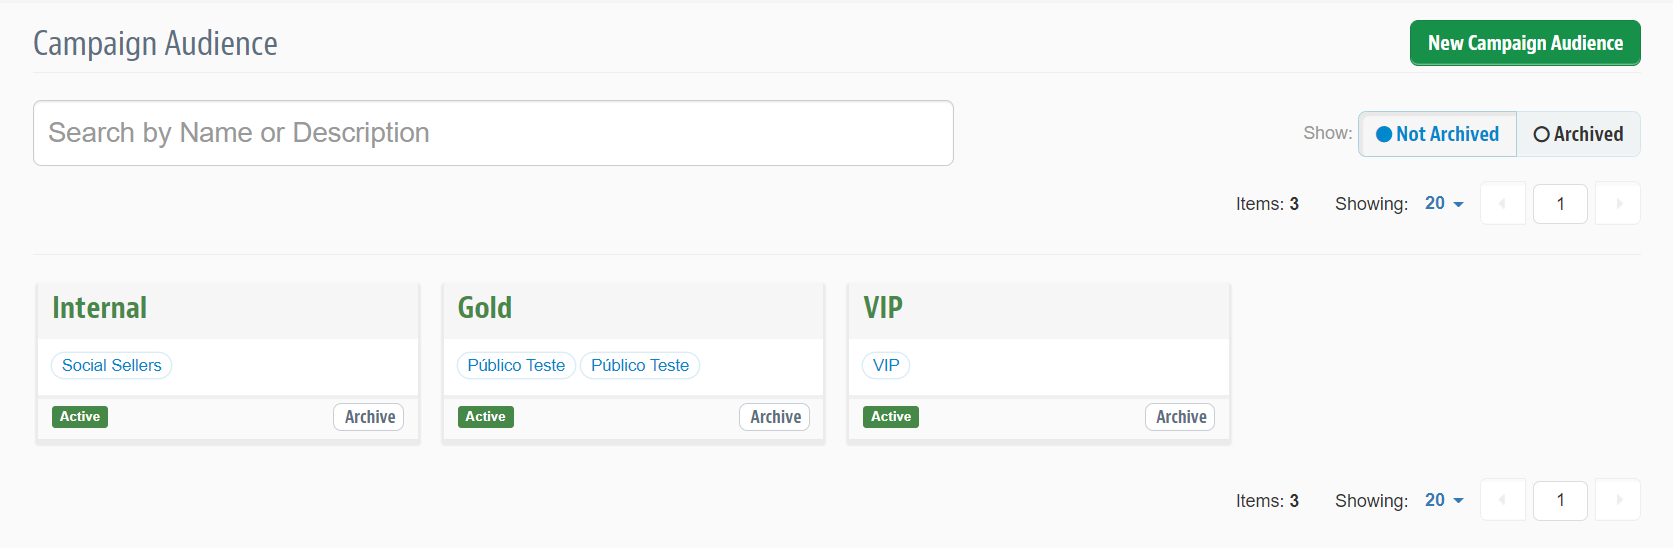Open the top Showing 20 dropdown
Viewport: 1673px width, 548px height.
click(1444, 203)
